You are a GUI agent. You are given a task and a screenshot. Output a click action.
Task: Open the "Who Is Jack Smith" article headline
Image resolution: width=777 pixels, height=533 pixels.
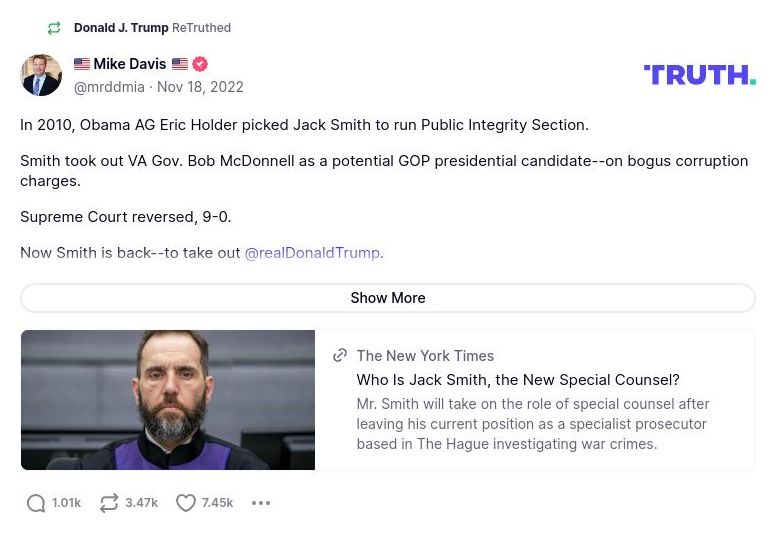[x=518, y=380]
